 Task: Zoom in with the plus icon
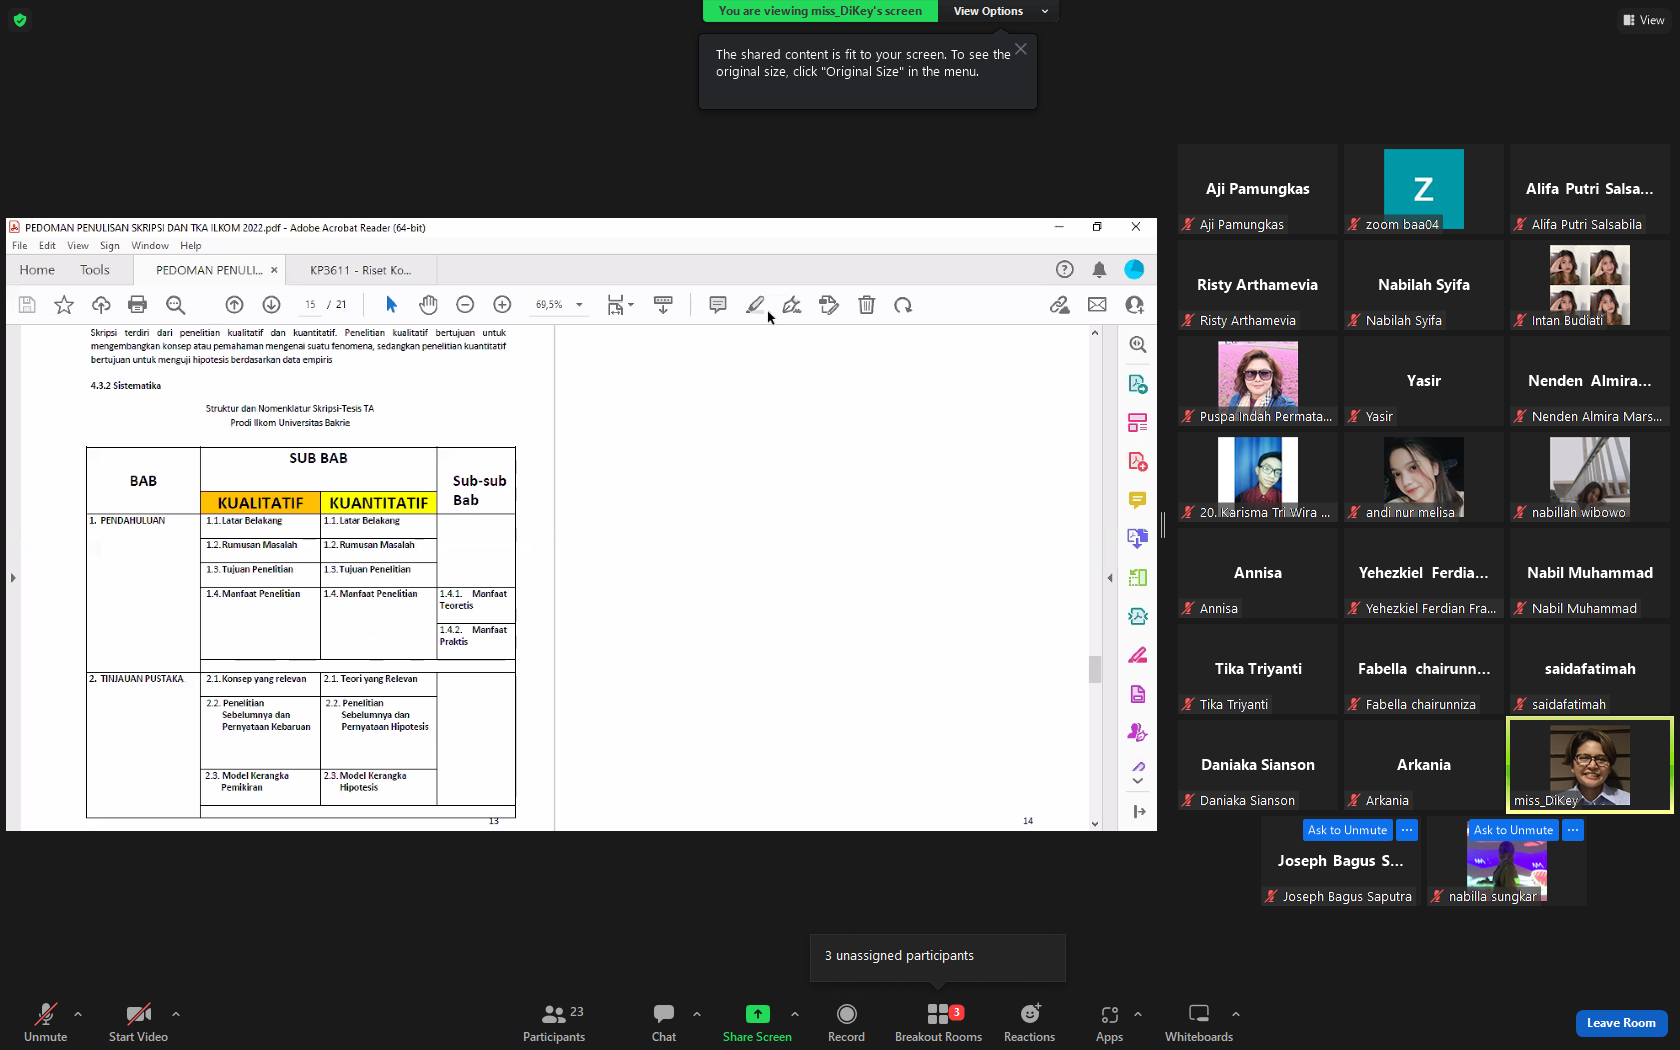(502, 305)
